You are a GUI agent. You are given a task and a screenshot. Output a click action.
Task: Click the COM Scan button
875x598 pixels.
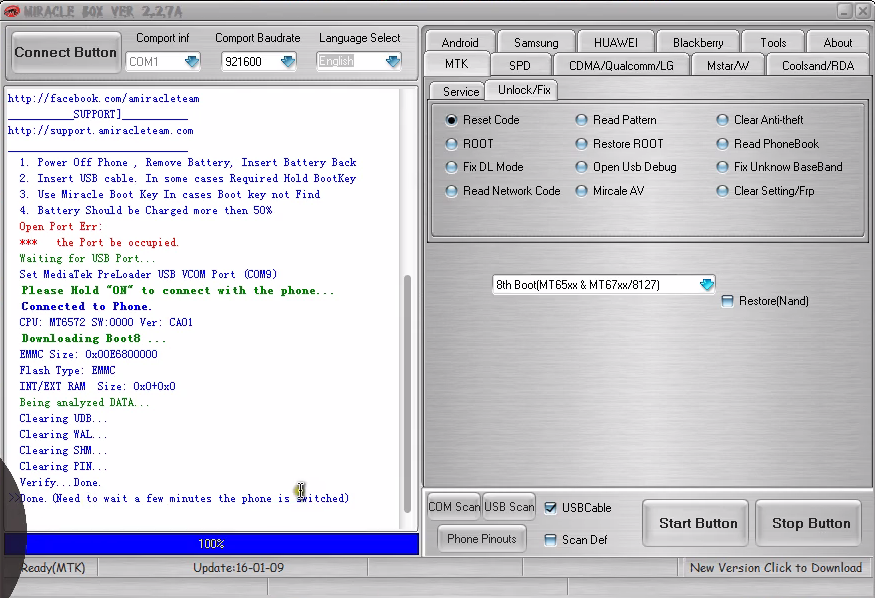click(x=454, y=507)
